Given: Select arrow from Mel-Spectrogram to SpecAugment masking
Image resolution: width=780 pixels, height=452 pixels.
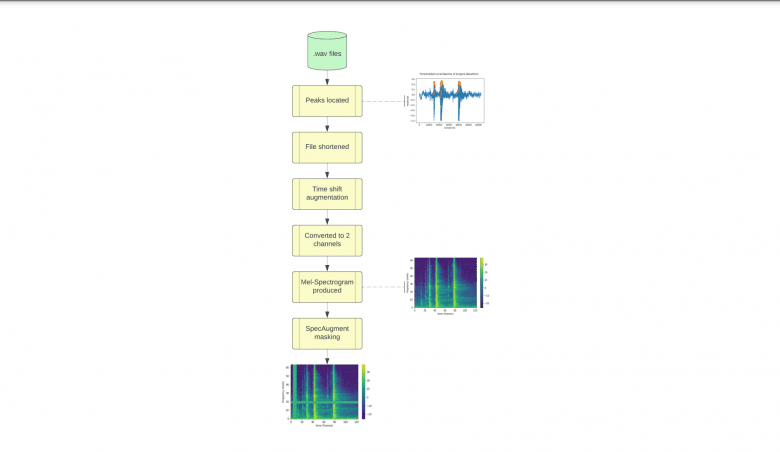Looking at the screenshot, I should [327, 310].
